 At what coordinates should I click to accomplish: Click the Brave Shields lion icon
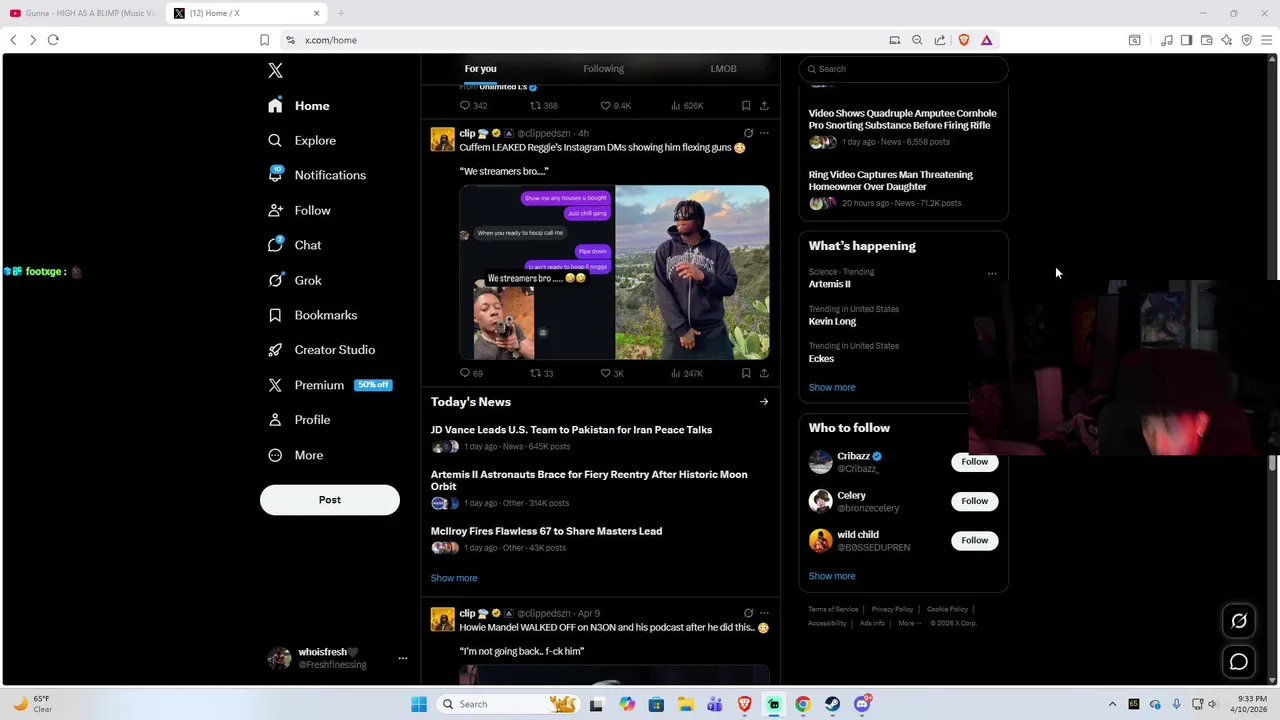pos(964,40)
